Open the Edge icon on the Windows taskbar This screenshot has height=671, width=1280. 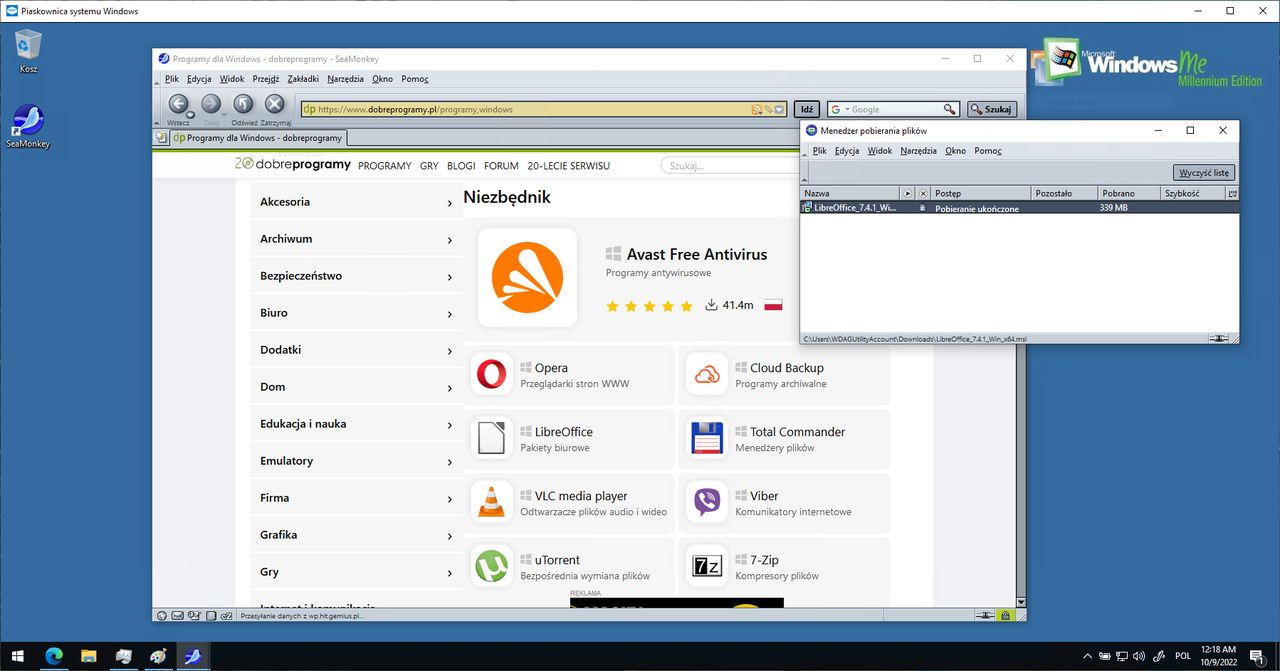[x=54, y=656]
